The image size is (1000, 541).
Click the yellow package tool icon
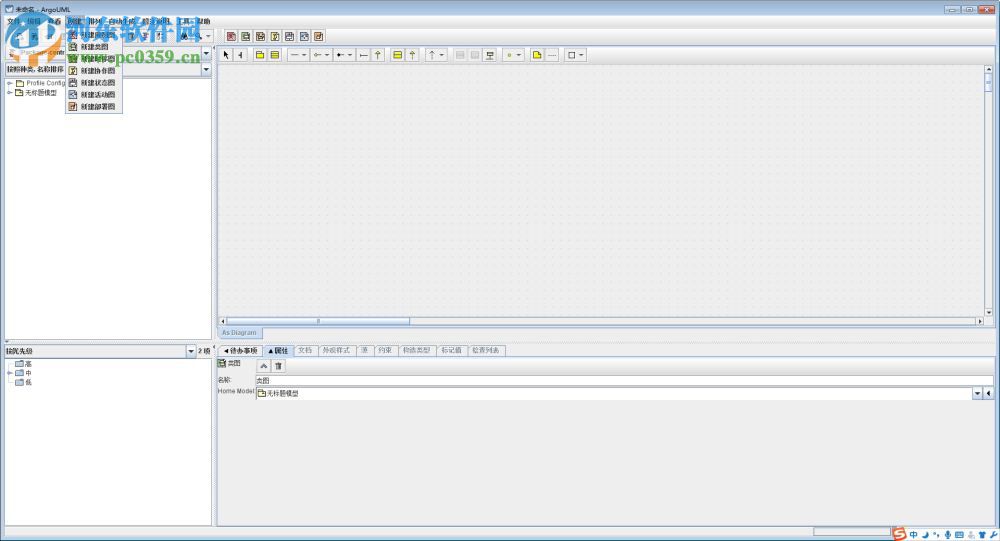point(260,55)
